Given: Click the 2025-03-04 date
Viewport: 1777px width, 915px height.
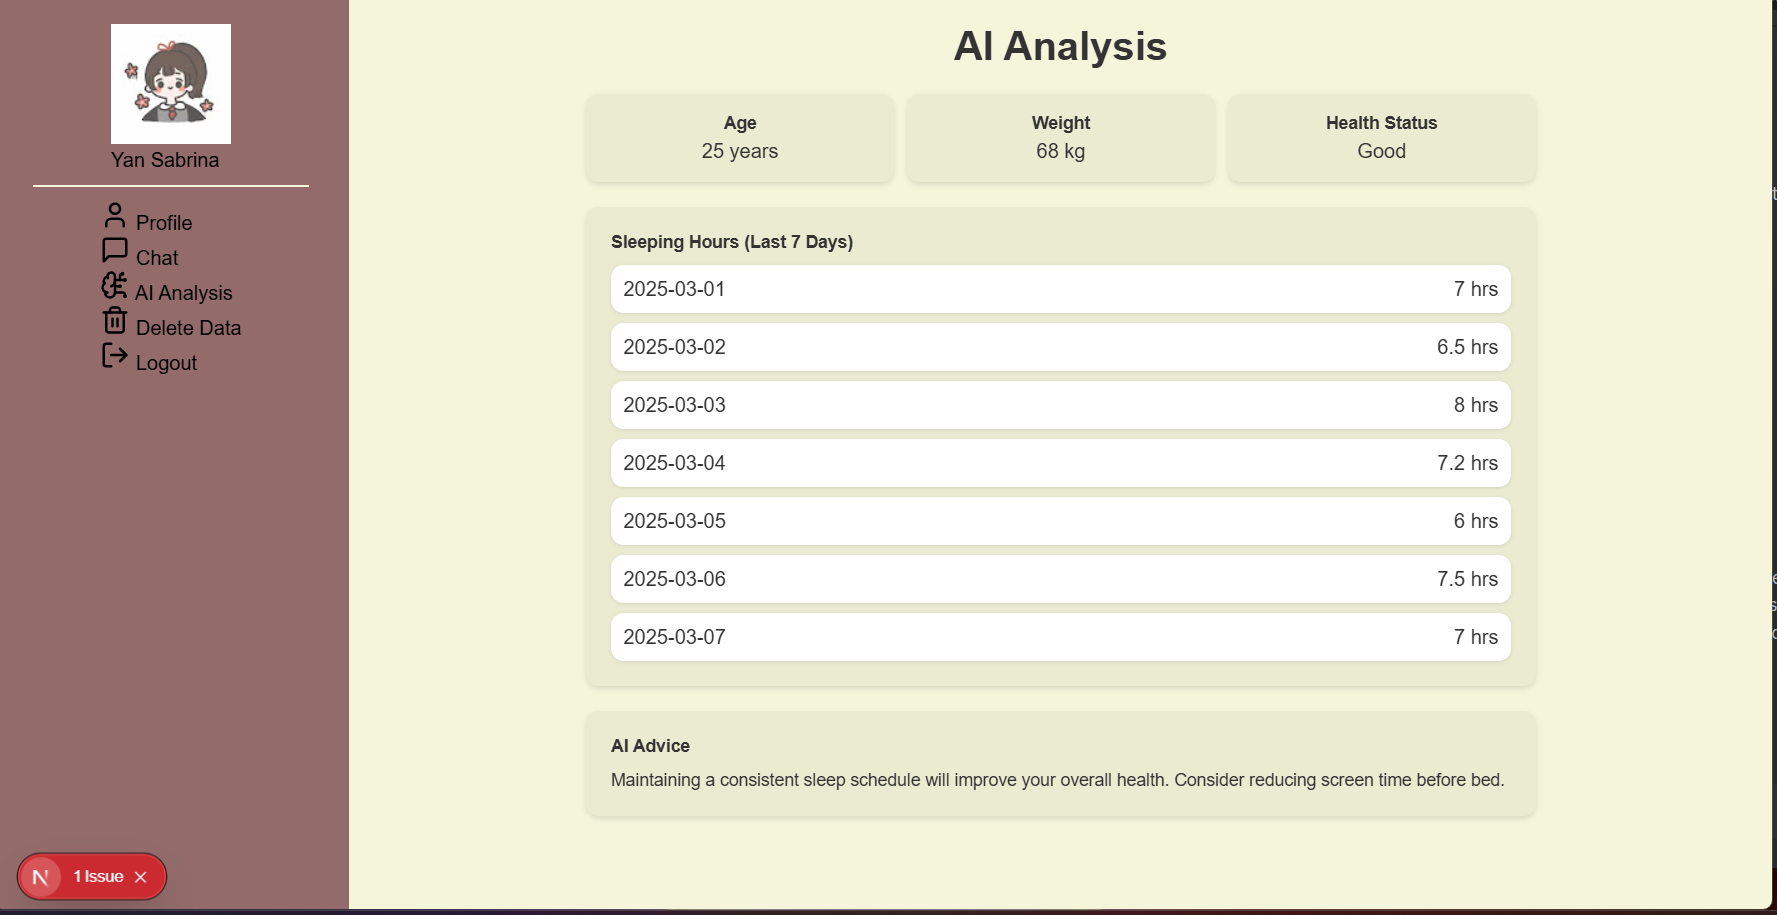Looking at the screenshot, I should point(674,463).
